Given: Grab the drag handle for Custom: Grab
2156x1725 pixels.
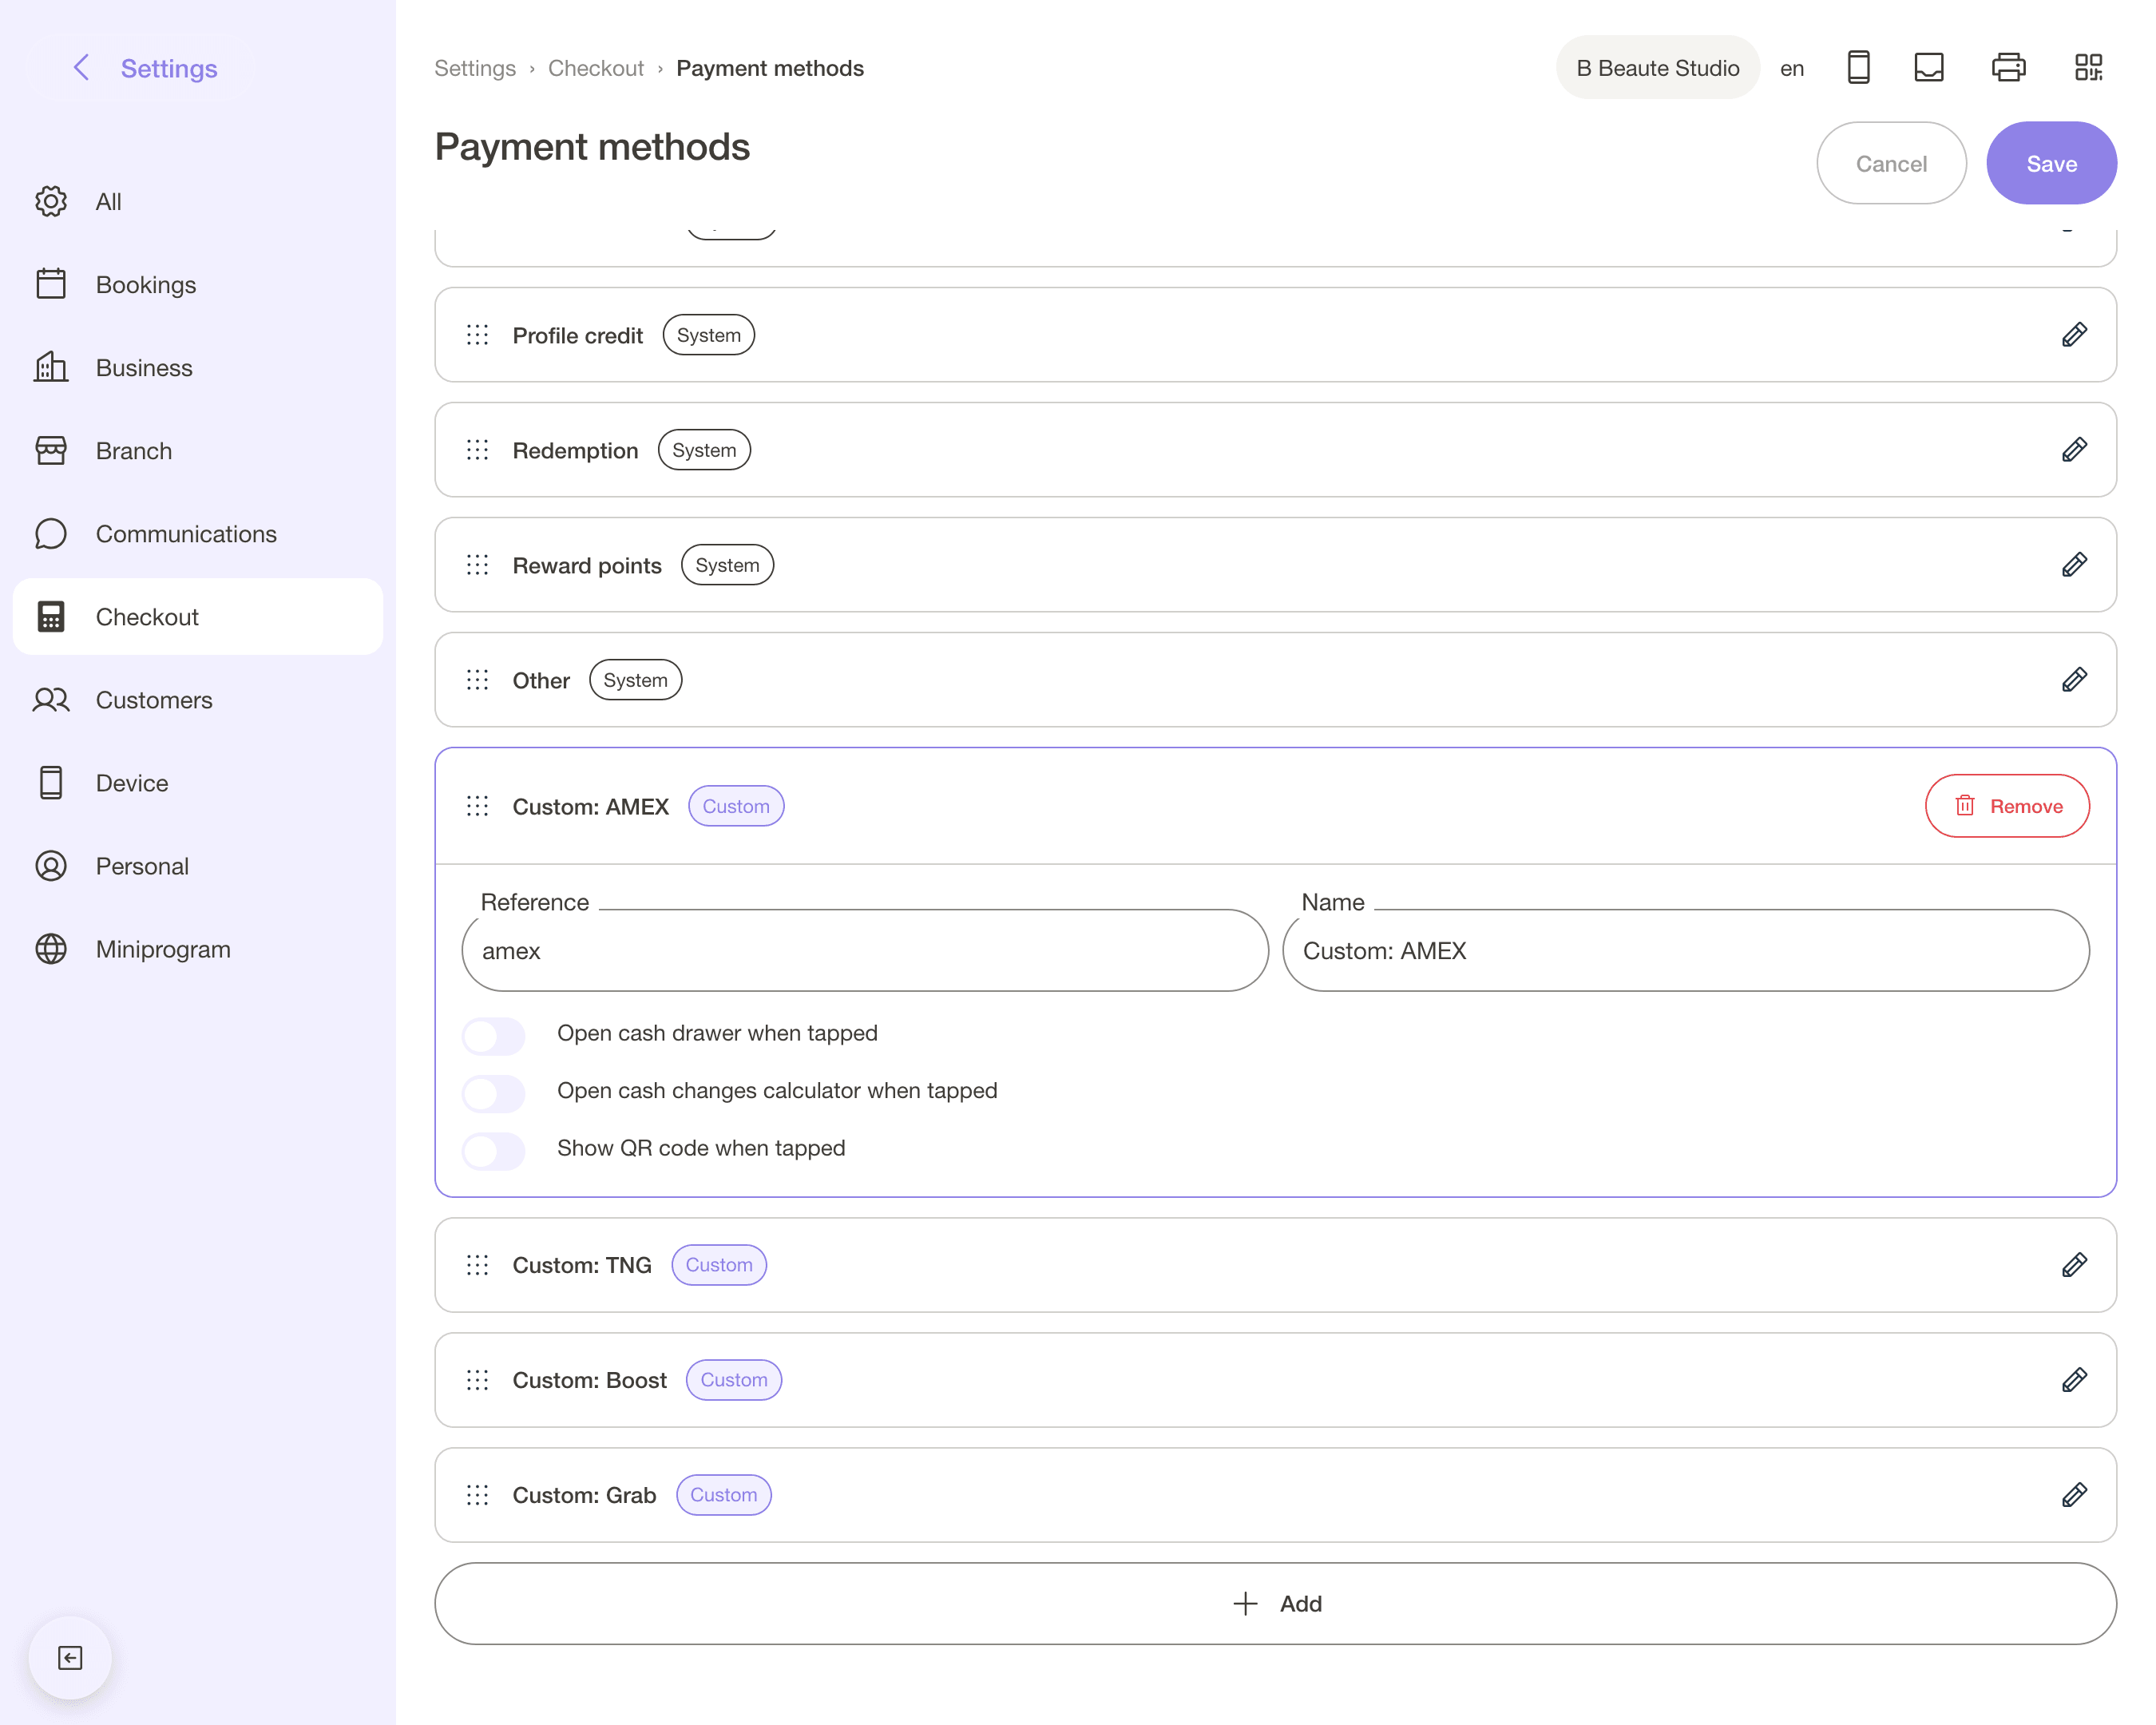Looking at the screenshot, I should coord(478,1495).
